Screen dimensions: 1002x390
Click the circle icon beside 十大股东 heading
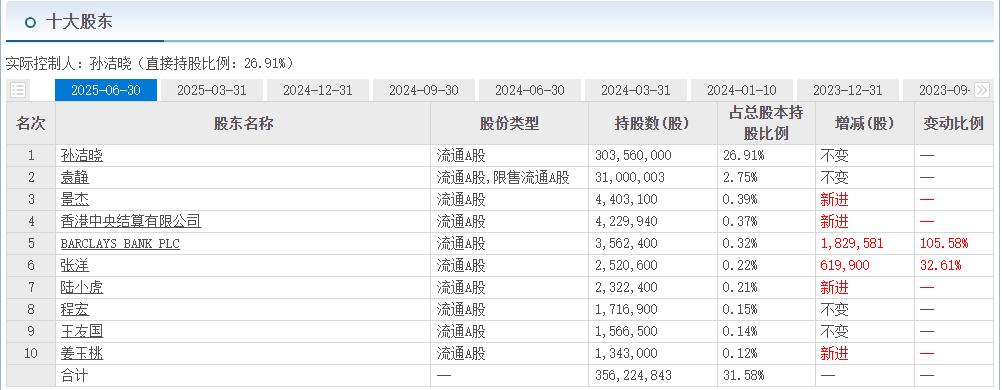[x=30, y=22]
